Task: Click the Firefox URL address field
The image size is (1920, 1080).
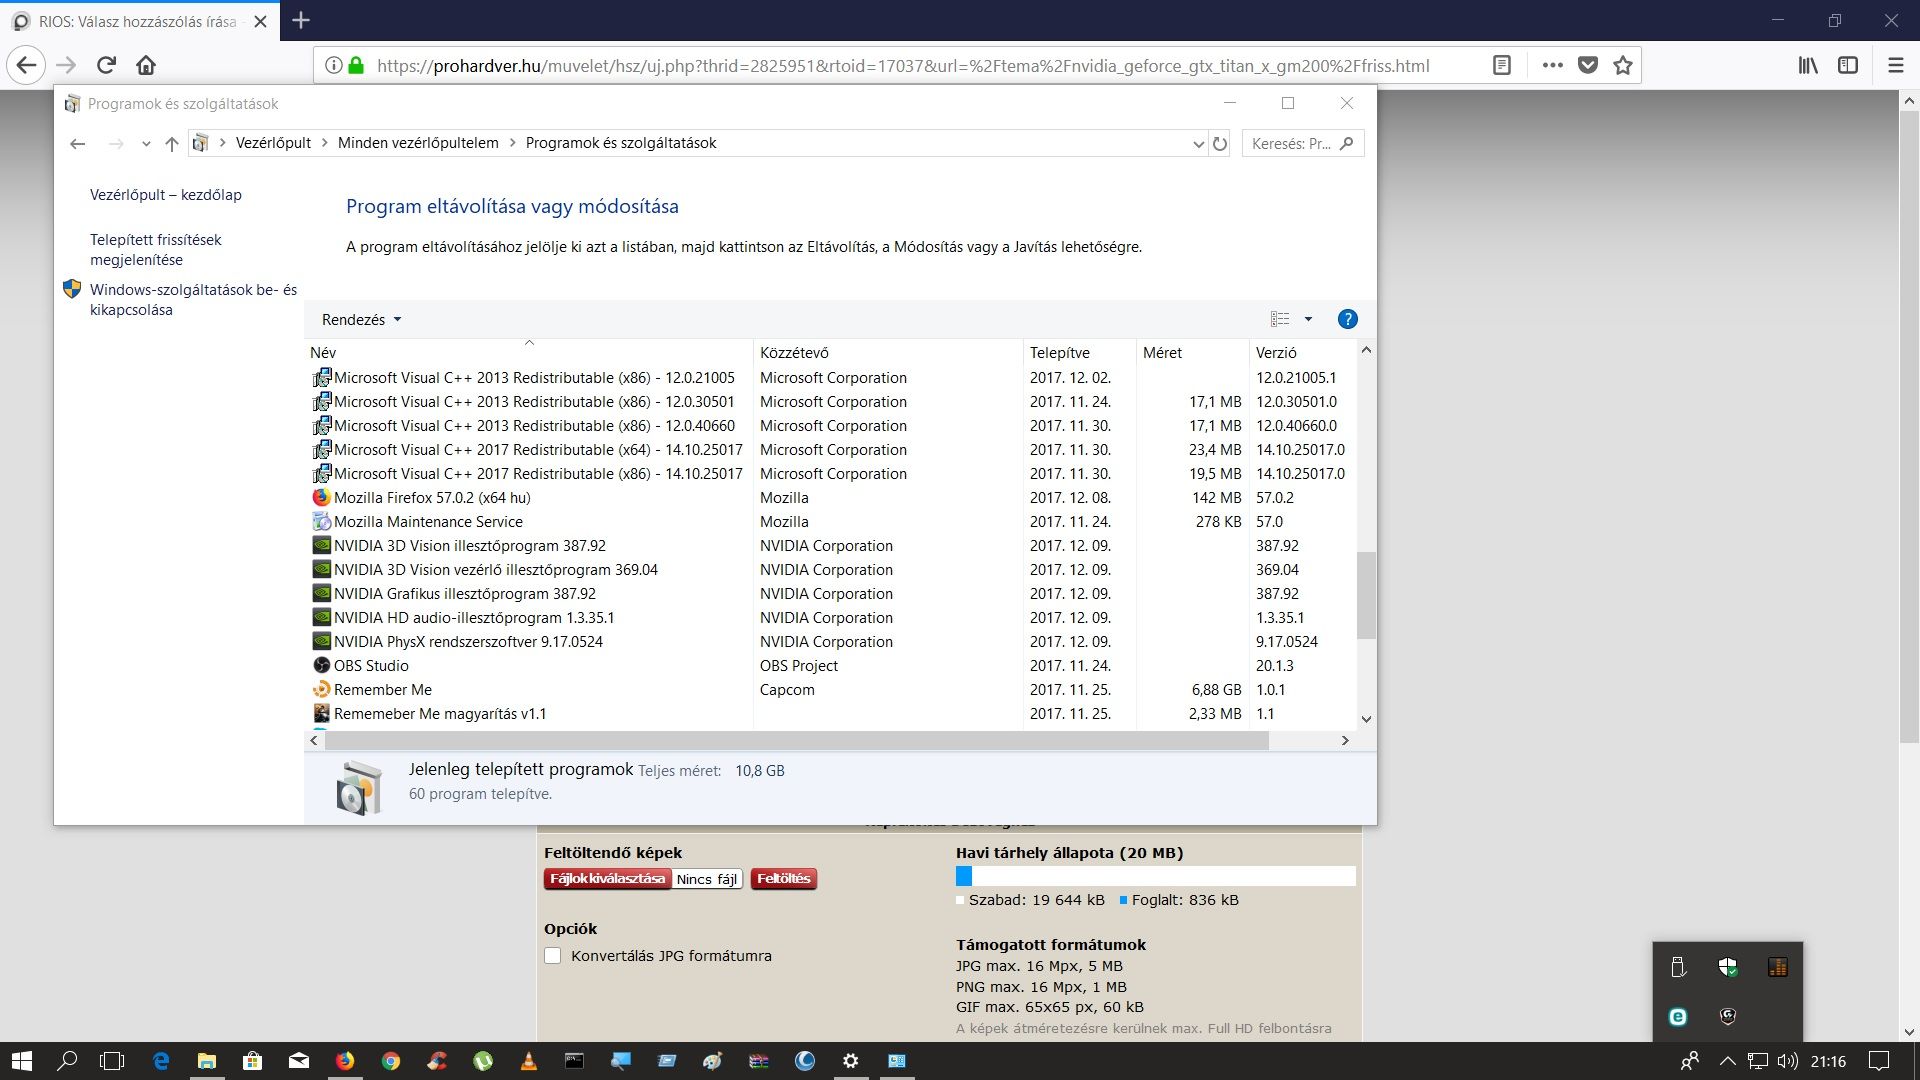Action: [x=903, y=66]
